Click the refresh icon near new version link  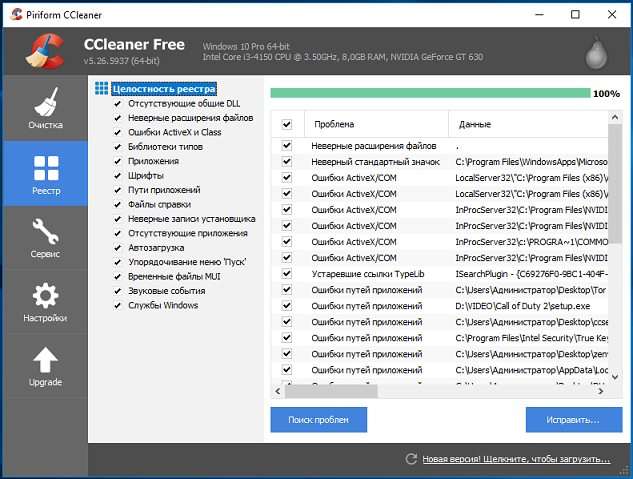pyautogui.click(x=411, y=459)
